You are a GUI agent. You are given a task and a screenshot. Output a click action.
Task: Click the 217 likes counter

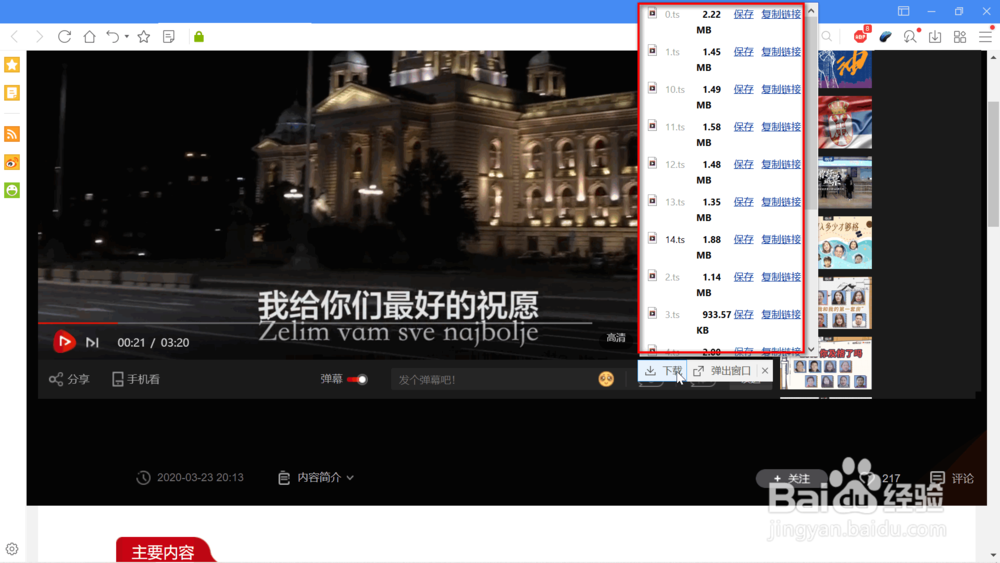(881, 478)
